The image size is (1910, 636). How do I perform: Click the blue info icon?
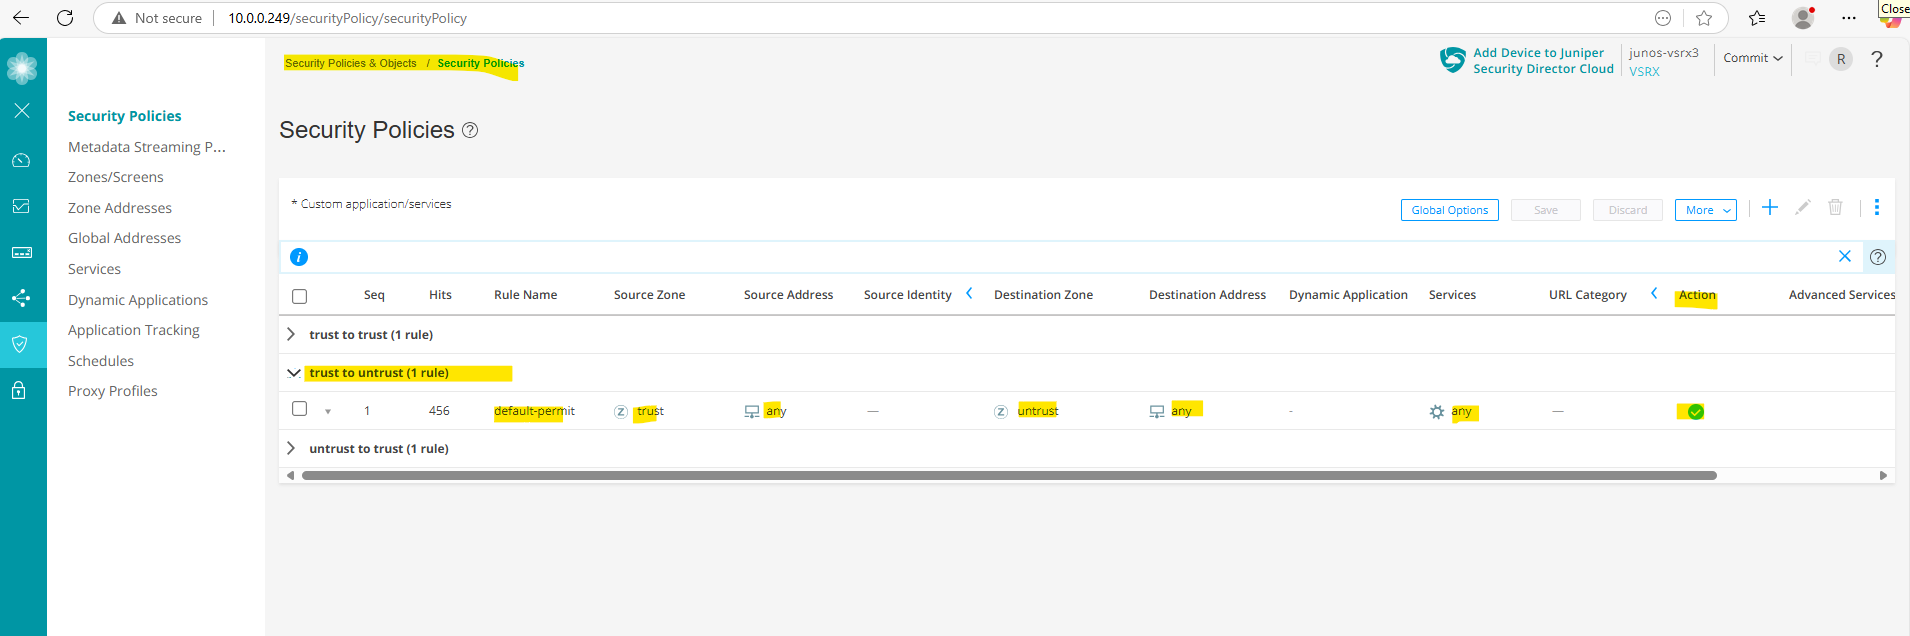coord(299,257)
